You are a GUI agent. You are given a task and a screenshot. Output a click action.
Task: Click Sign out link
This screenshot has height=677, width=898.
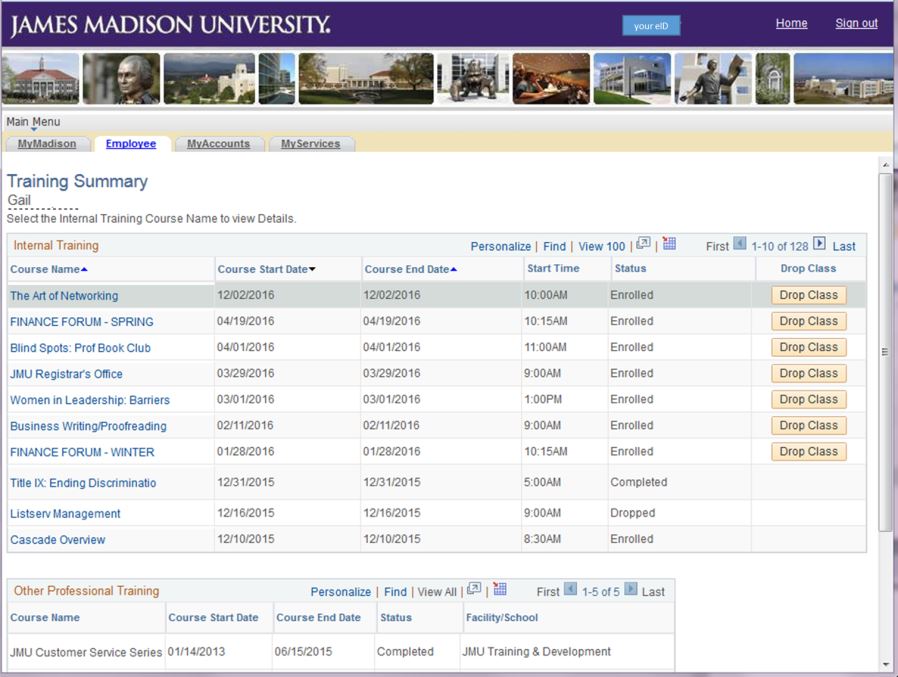[x=856, y=23]
